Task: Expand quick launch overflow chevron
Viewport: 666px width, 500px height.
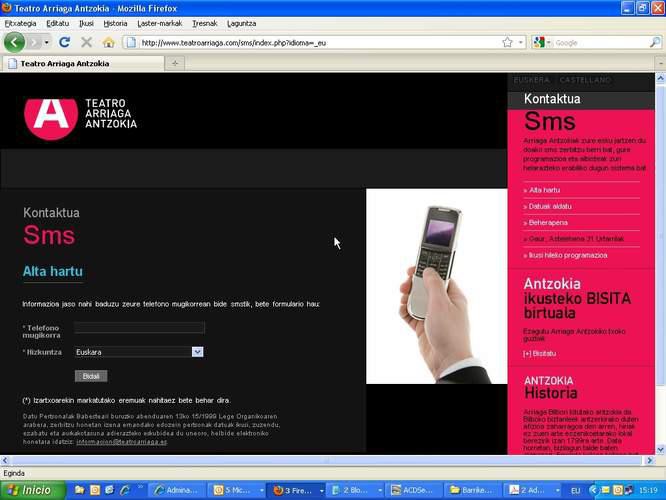Action: pyautogui.click(x=140, y=487)
